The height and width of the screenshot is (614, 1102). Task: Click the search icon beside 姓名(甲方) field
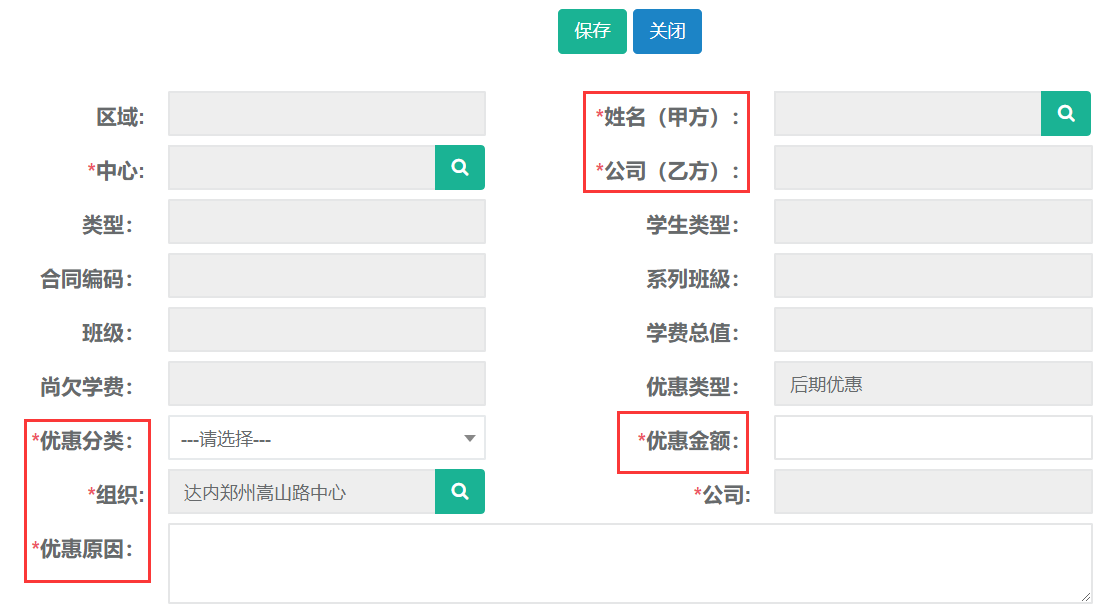(1066, 114)
